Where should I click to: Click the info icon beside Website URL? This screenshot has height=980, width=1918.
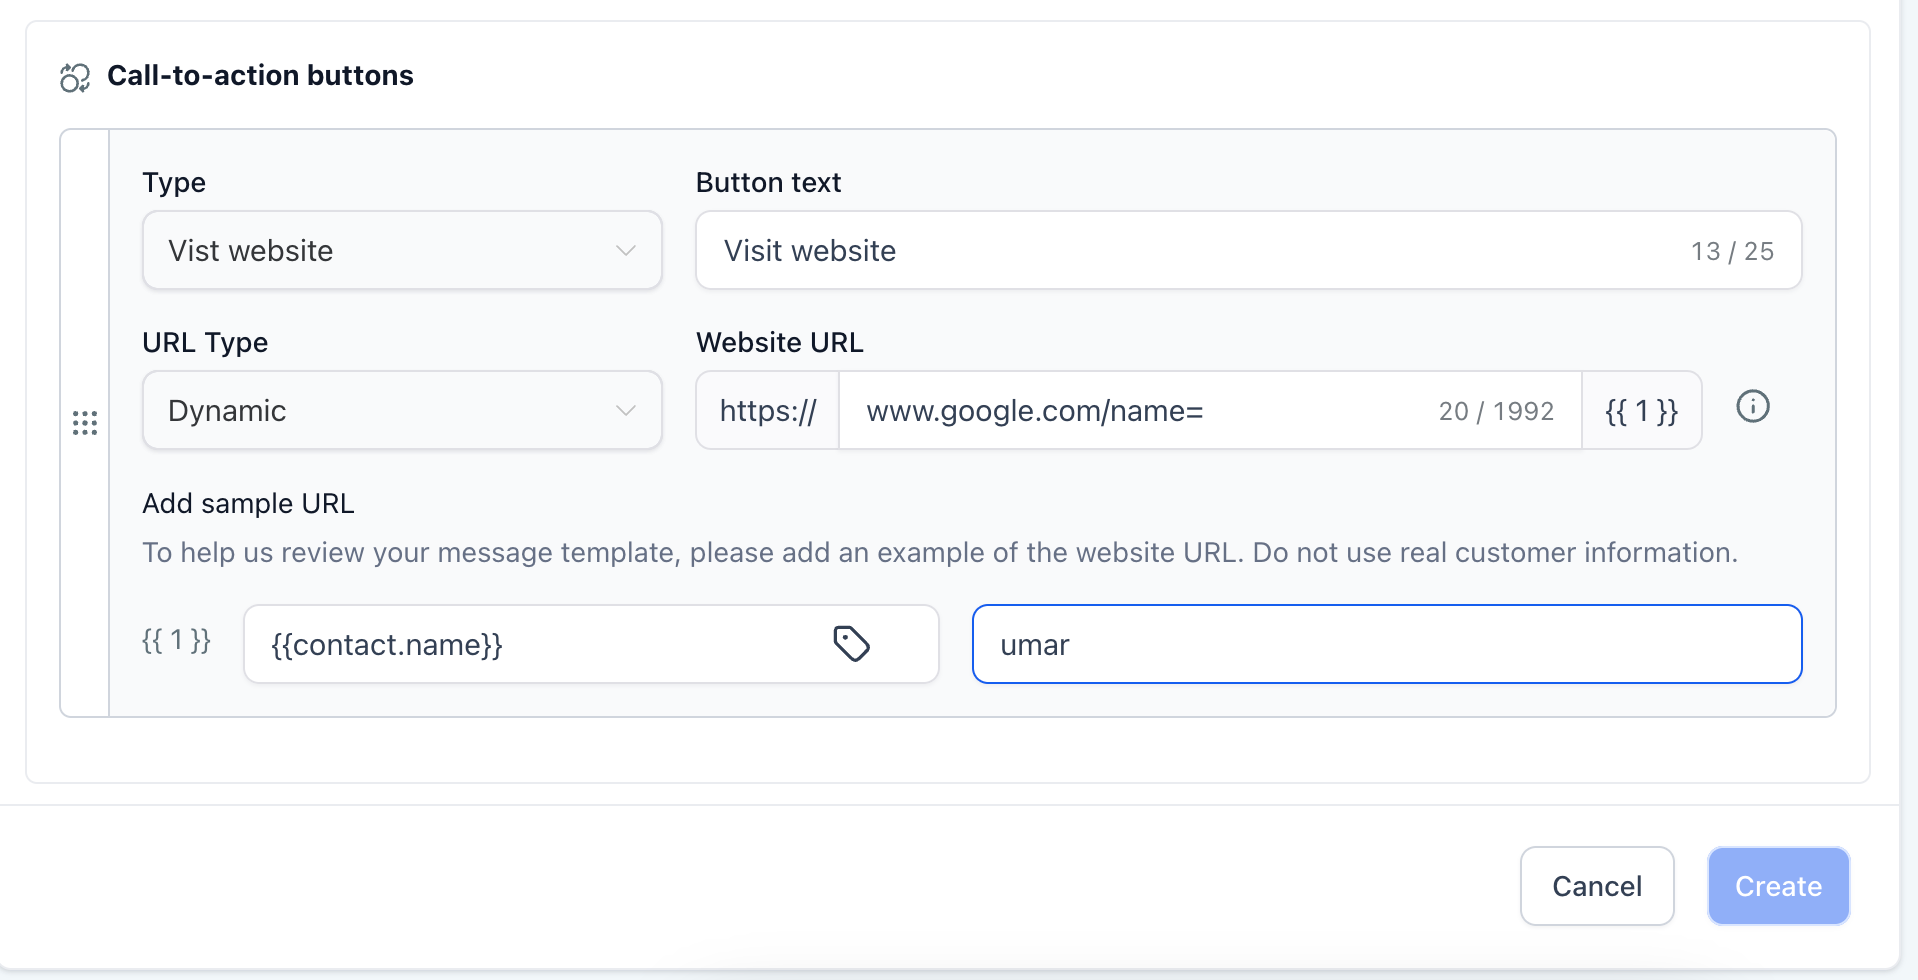1753,407
